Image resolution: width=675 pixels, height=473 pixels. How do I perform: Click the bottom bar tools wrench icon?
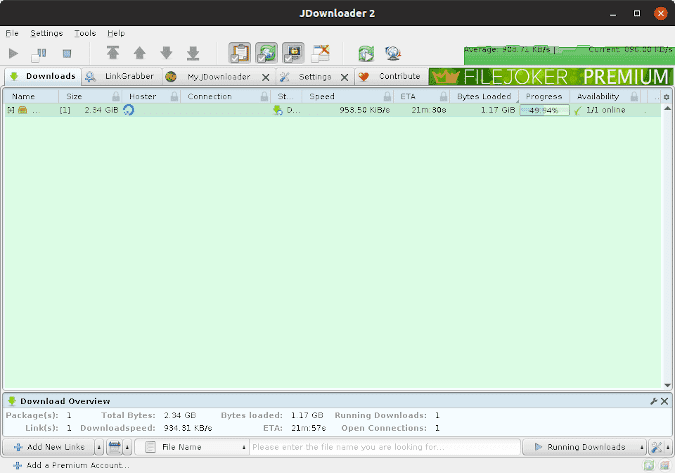pos(656,447)
